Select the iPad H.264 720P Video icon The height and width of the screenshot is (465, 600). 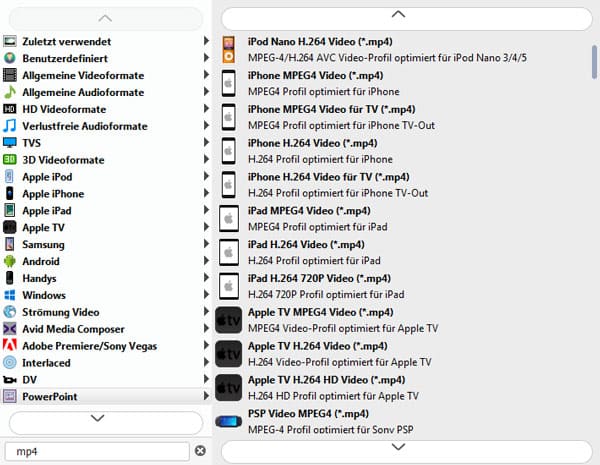click(228, 286)
